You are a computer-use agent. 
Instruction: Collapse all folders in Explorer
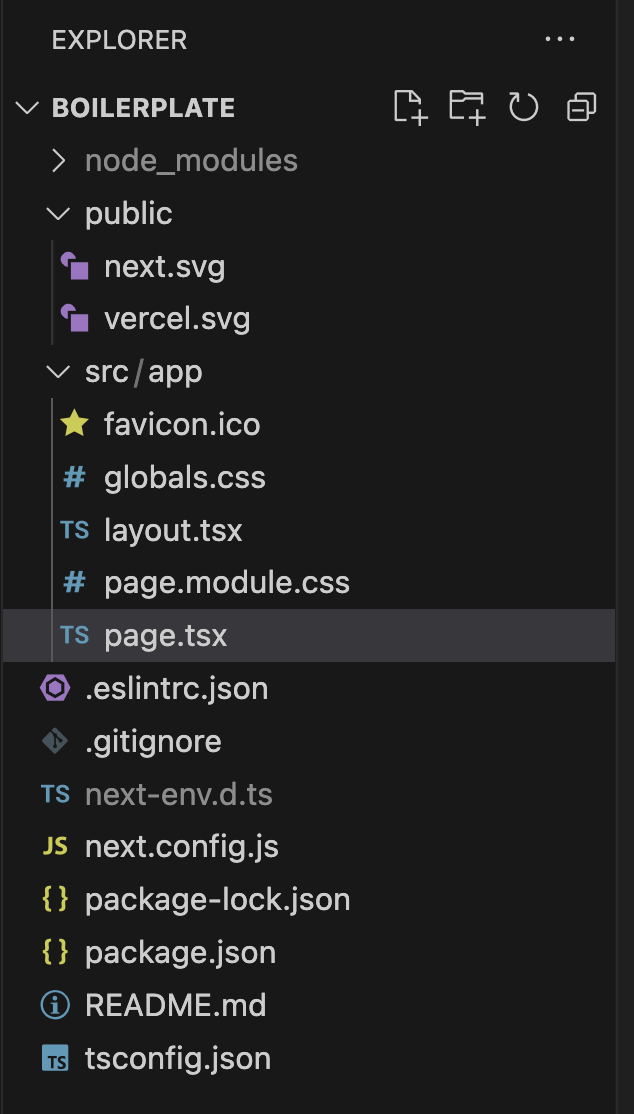click(581, 107)
